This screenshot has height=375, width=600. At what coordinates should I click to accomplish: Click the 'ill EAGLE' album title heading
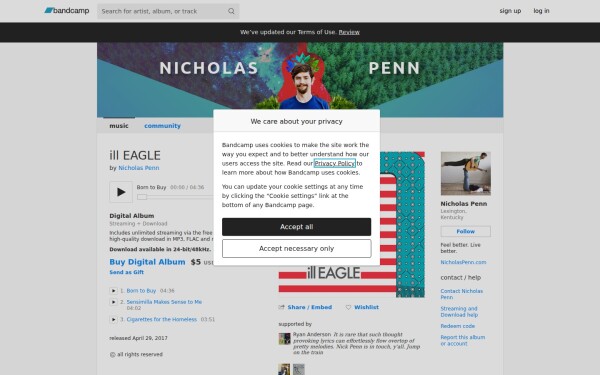135,155
